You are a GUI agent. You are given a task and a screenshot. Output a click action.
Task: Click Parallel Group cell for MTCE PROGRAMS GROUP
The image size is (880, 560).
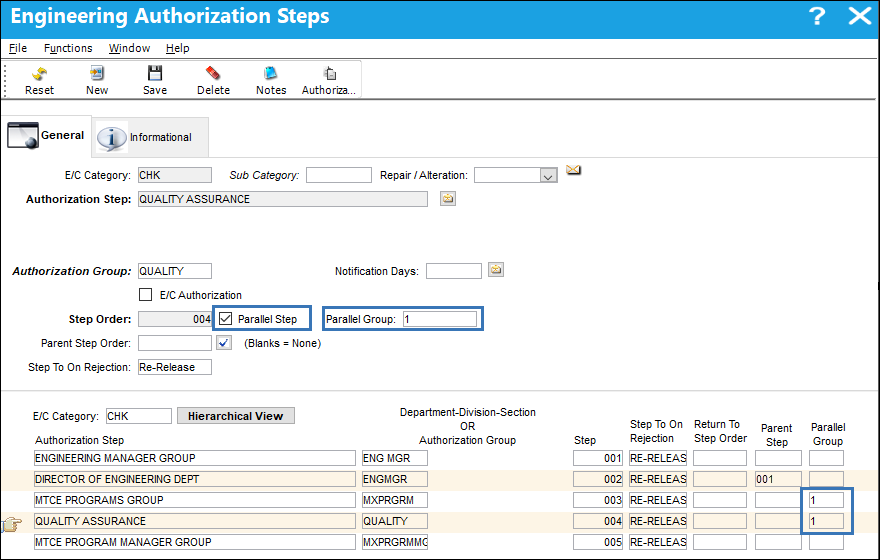(x=826, y=500)
